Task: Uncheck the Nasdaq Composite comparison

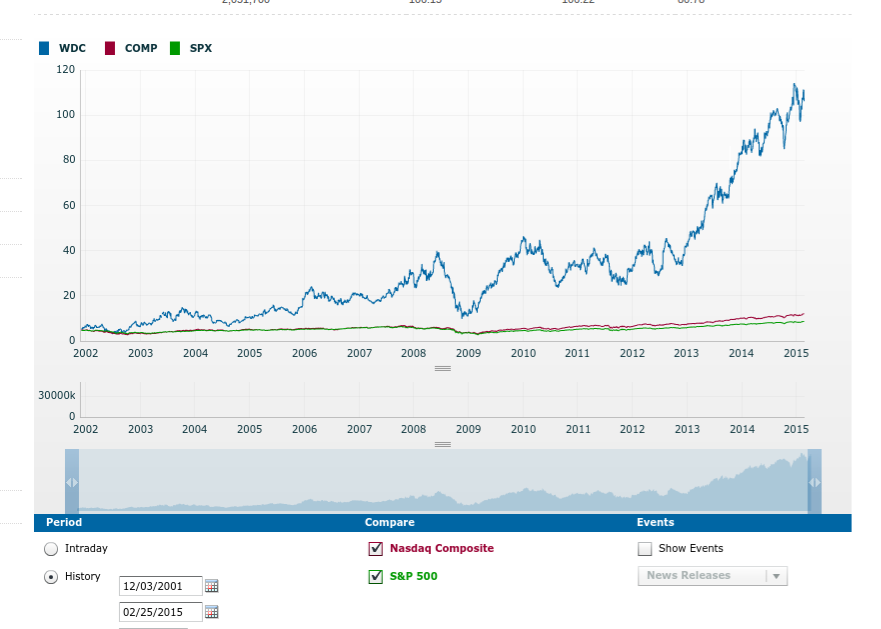Action: pyautogui.click(x=376, y=549)
